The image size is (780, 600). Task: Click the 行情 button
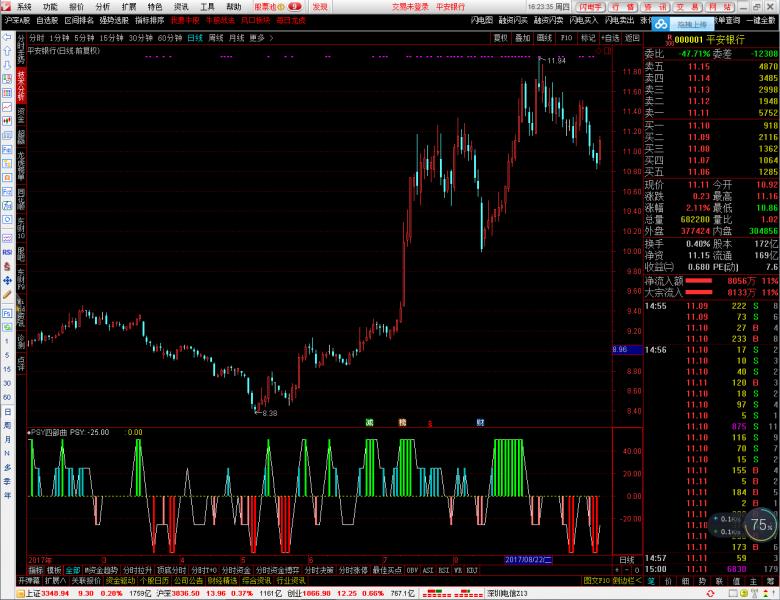pos(622,6)
